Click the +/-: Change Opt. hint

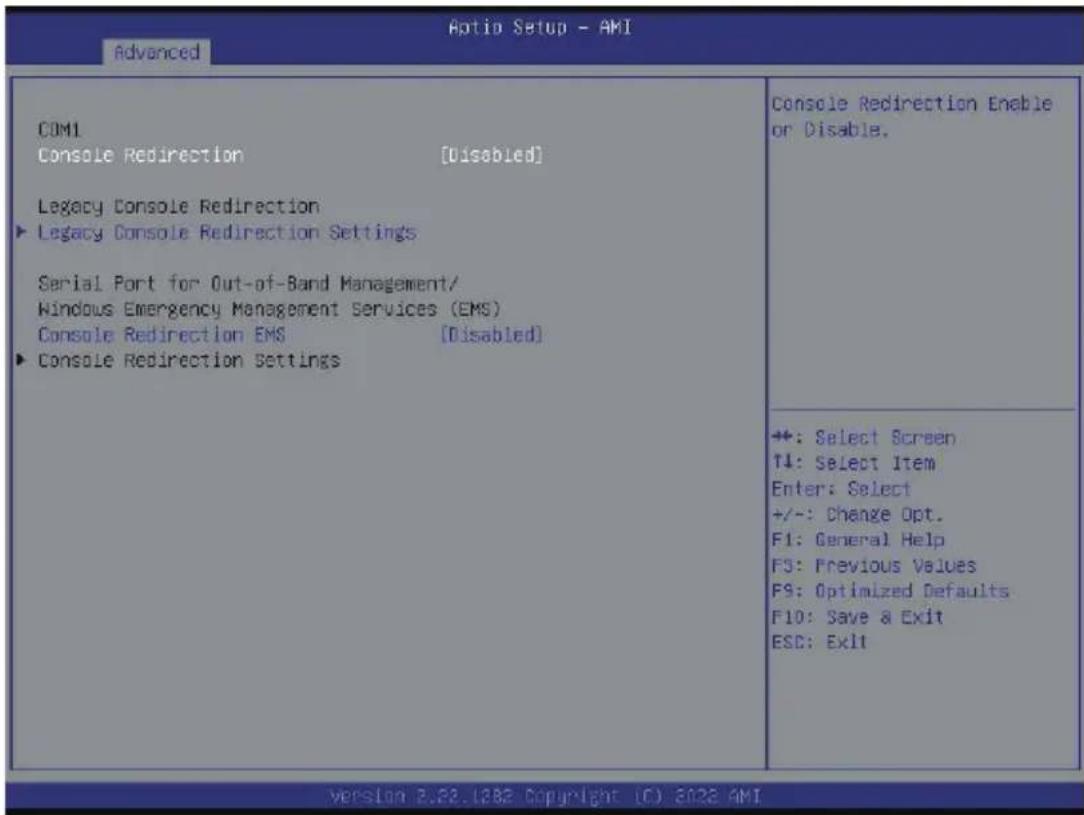[x=857, y=514]
